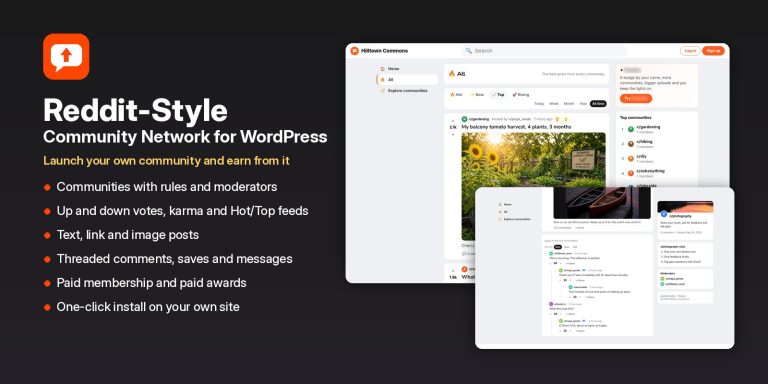Choose the Week time filter
The width and height of the screenshot is (768, 384).
pos(554,104)
